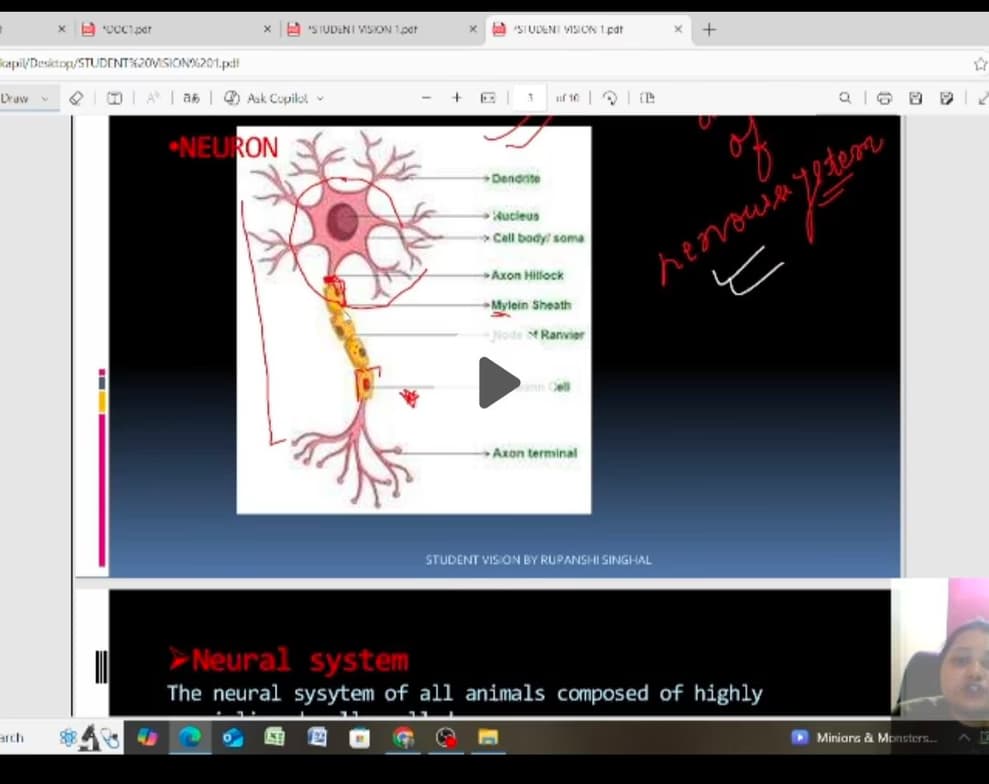Click the Add text box icon
The height and width of the screenshot is (784, 989).
(115, 98)
